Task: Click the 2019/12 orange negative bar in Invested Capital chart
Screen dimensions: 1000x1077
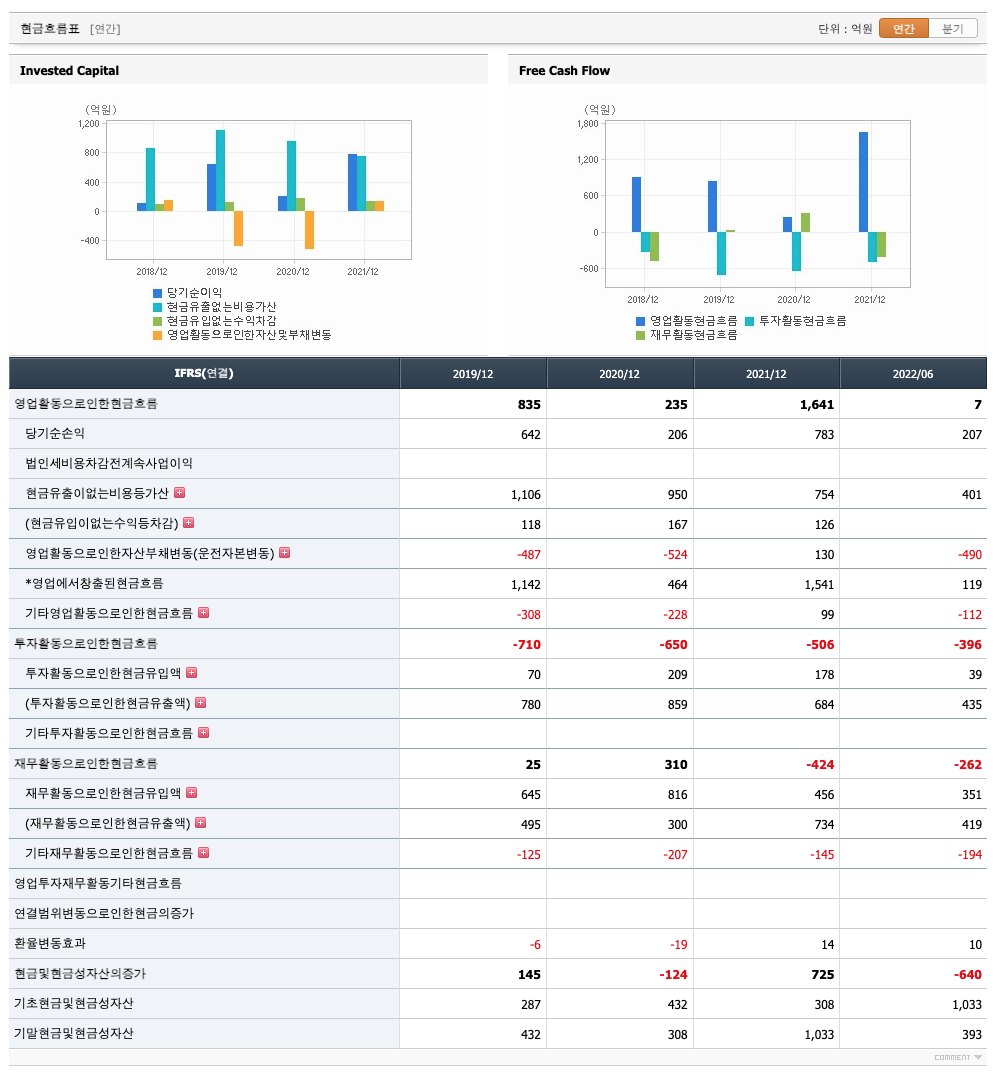Action: pyautogui.click(x=238, y=228)
